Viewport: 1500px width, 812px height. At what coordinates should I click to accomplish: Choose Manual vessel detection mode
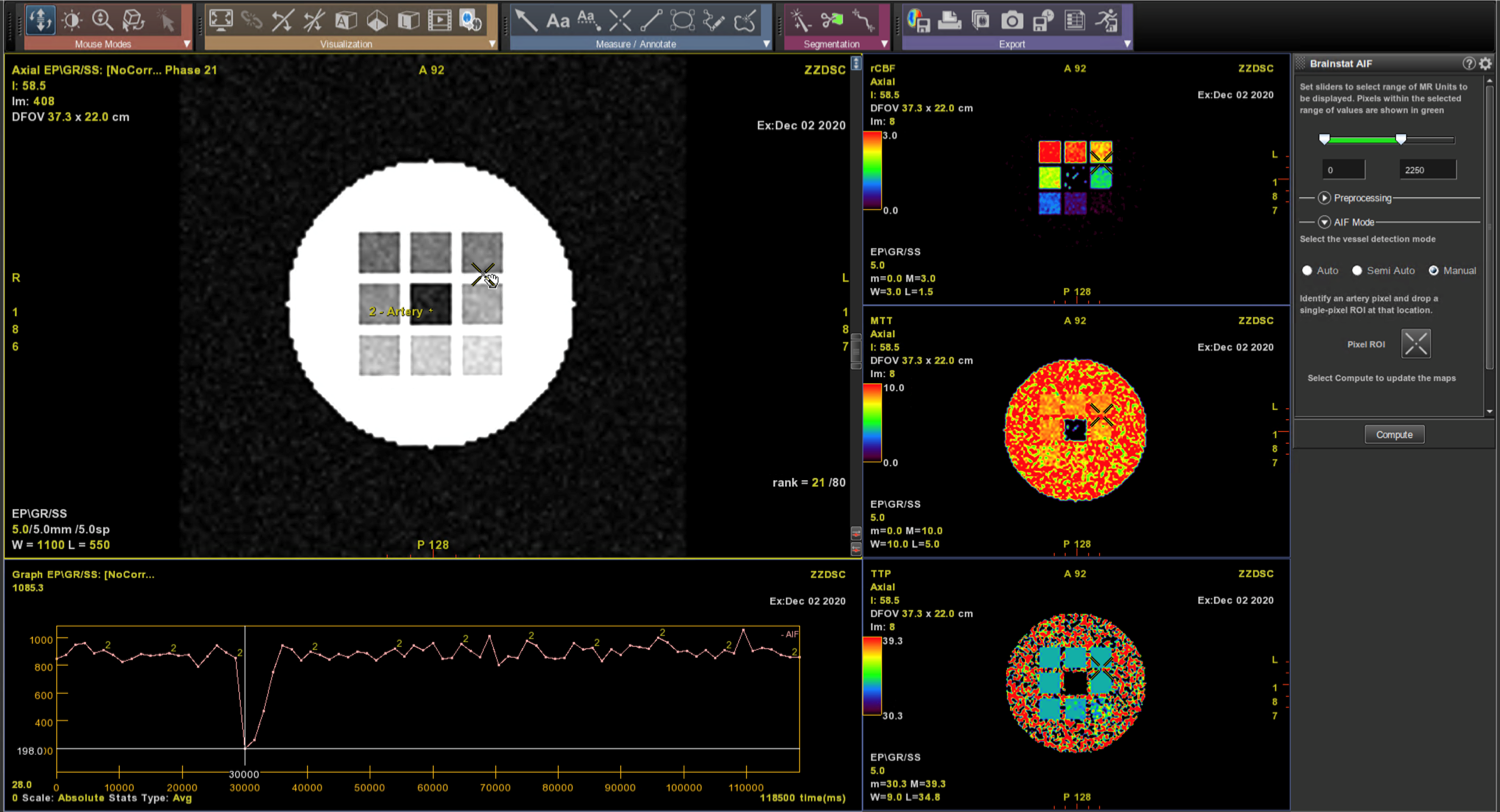pos(1434,271)
